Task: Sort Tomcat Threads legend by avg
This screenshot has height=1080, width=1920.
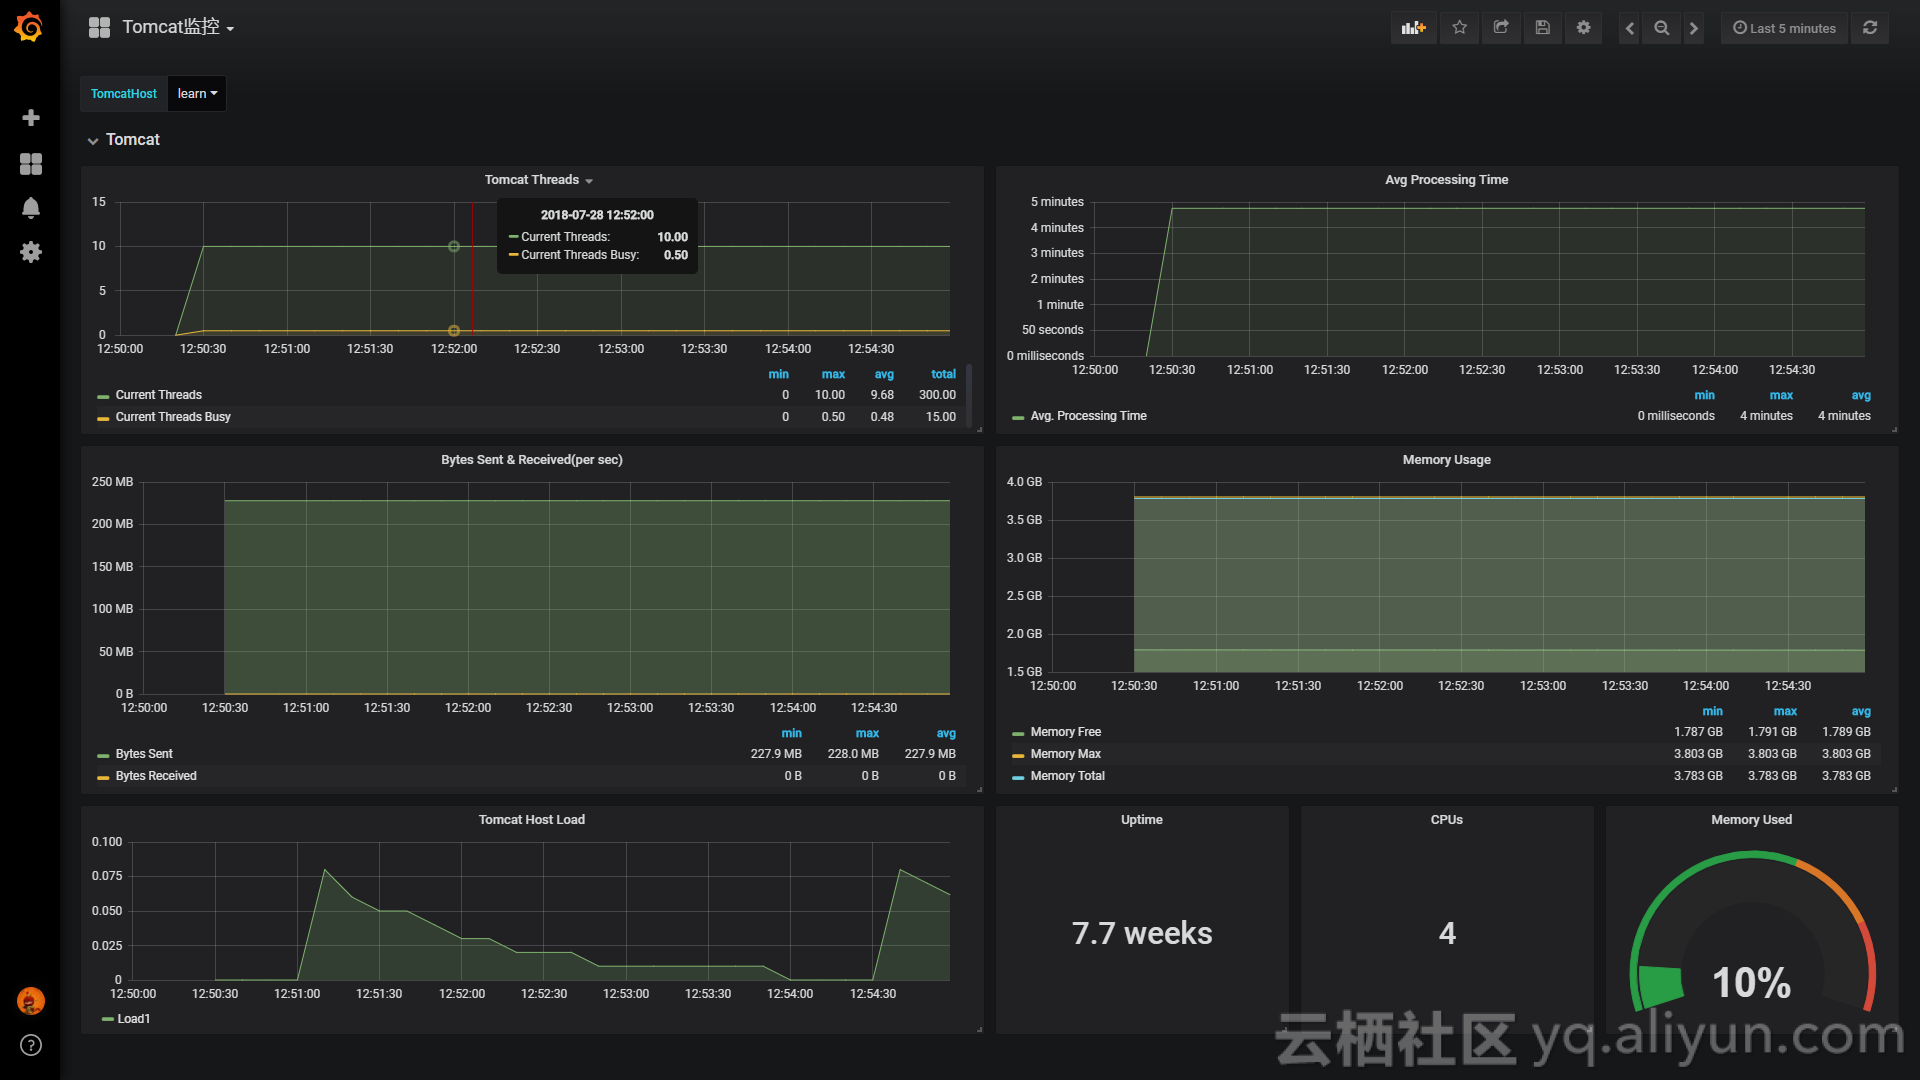Action: coord(884,374)
